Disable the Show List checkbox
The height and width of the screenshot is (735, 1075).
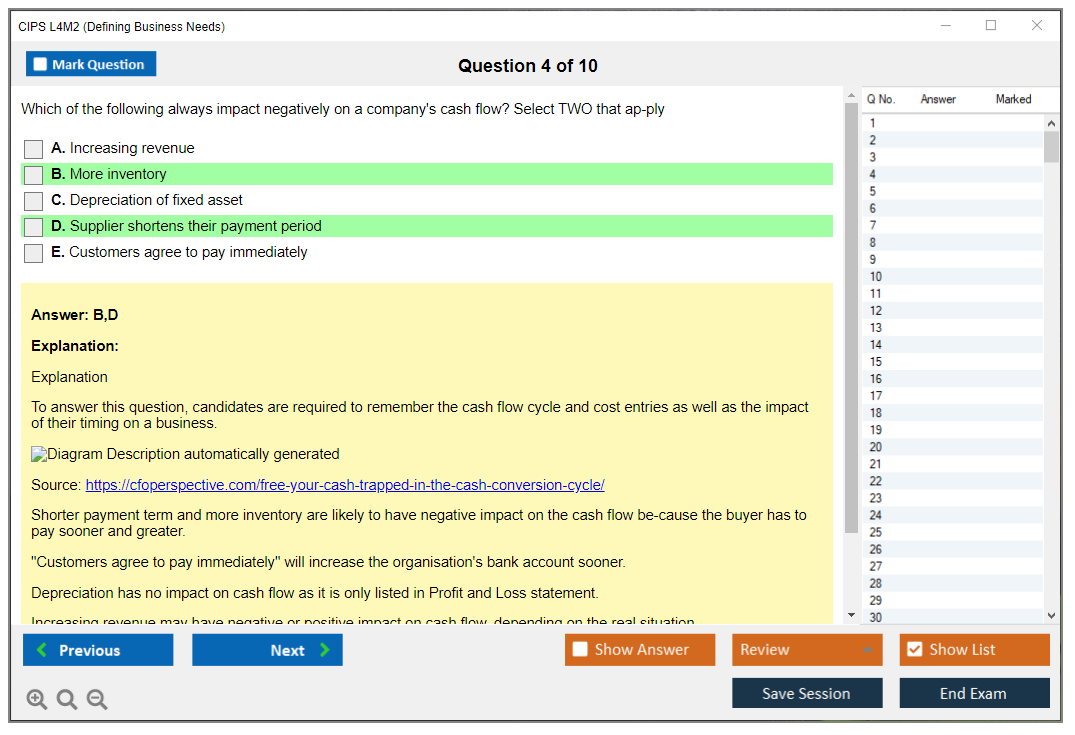coord(914,650)
